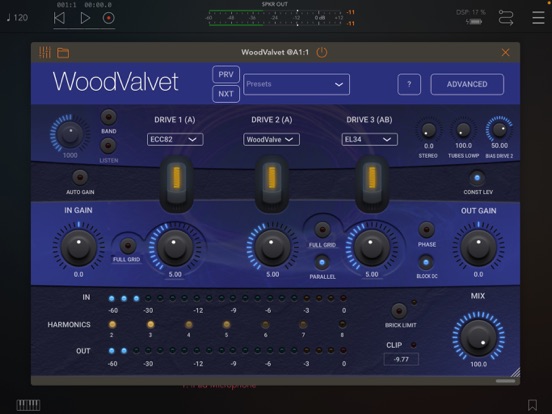The width and height of the screenshot is (552, 414).
Task: Click the Drive 1 value 5.00
Action: pos(175,275)
